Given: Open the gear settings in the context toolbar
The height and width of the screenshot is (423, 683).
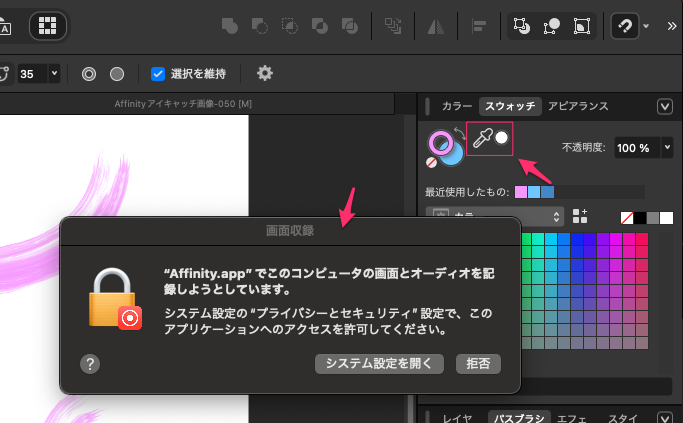Looking at the screenshot, I should point(264,73).
